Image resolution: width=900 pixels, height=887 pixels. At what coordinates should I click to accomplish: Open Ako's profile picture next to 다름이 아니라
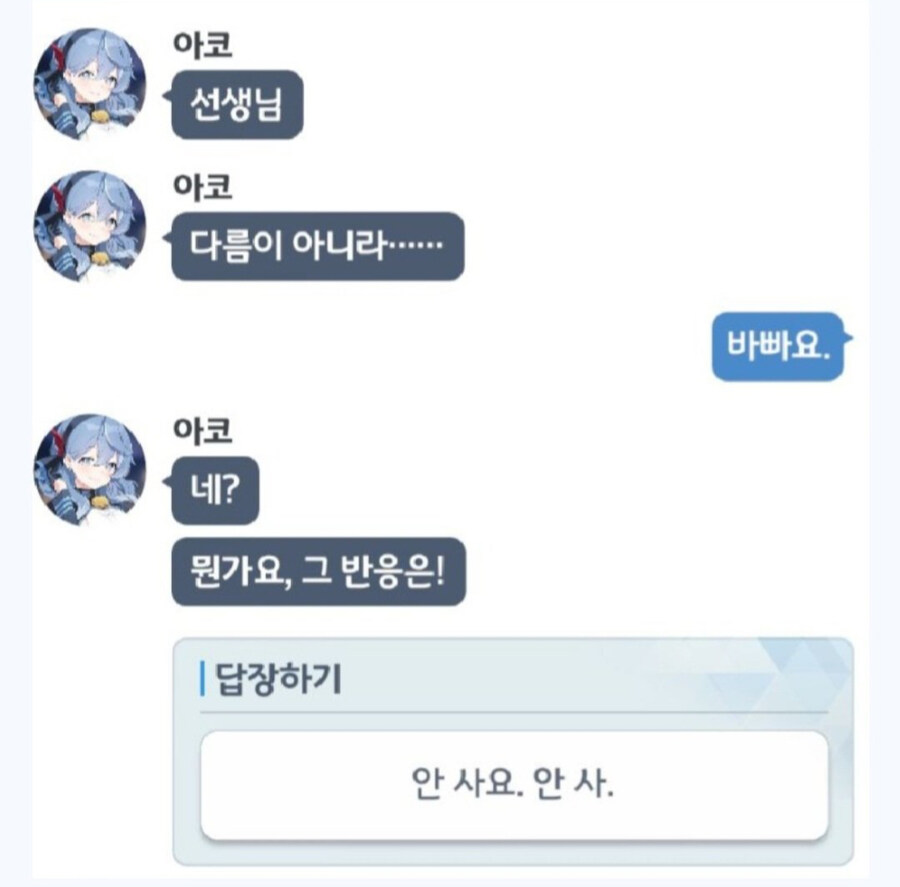pyautogui.click(x=90, y=226)
